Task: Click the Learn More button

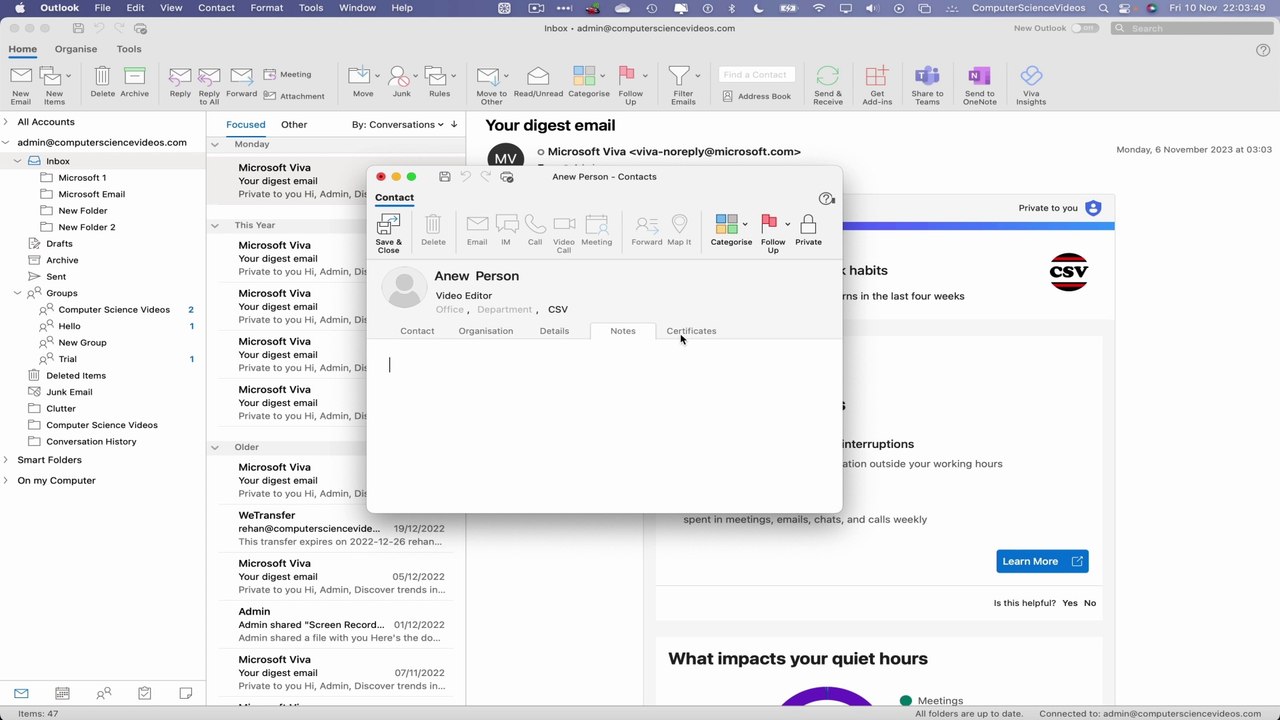Action: point(1042,561)
